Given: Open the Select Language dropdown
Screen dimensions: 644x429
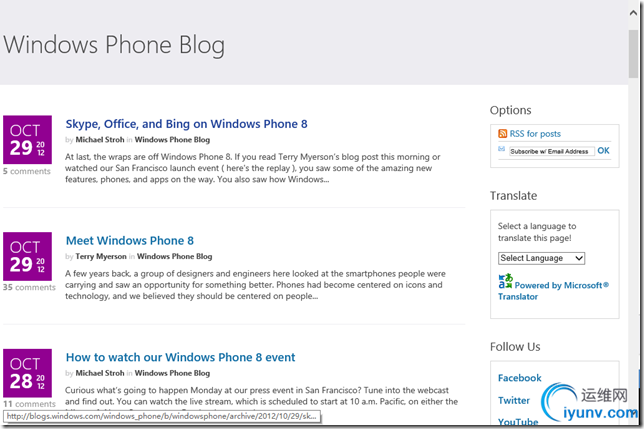Looking at the screenshot, I should [x=542, y=258].
